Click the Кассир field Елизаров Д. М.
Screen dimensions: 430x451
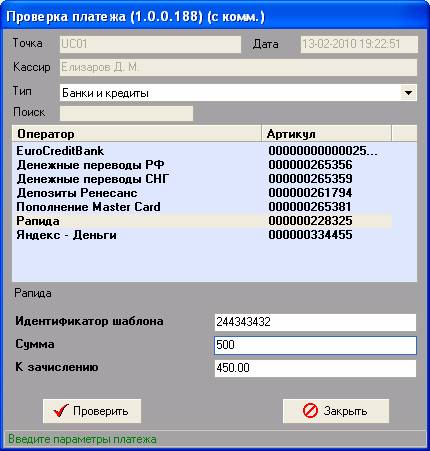pos(238,68)
